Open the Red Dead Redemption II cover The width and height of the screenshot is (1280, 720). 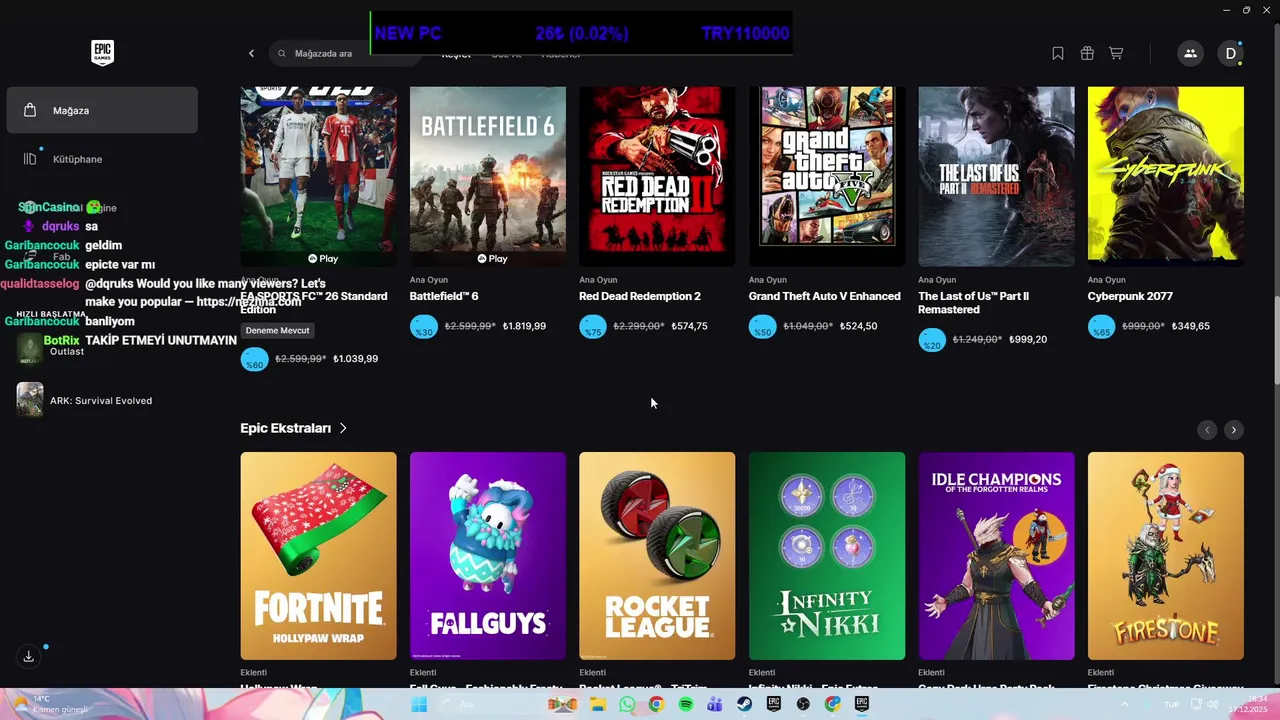tap(657, 177)
